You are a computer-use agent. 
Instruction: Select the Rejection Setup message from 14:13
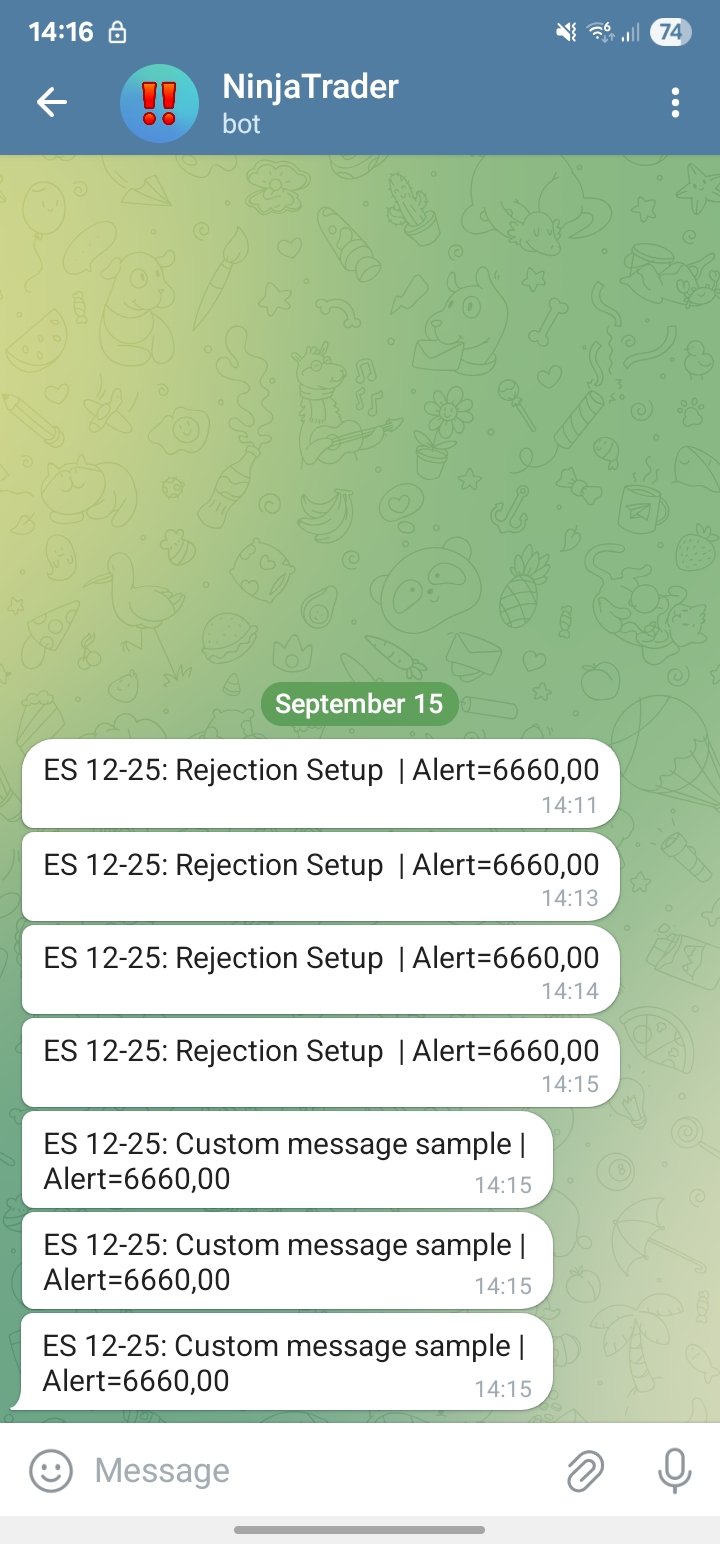click(320, 876)
